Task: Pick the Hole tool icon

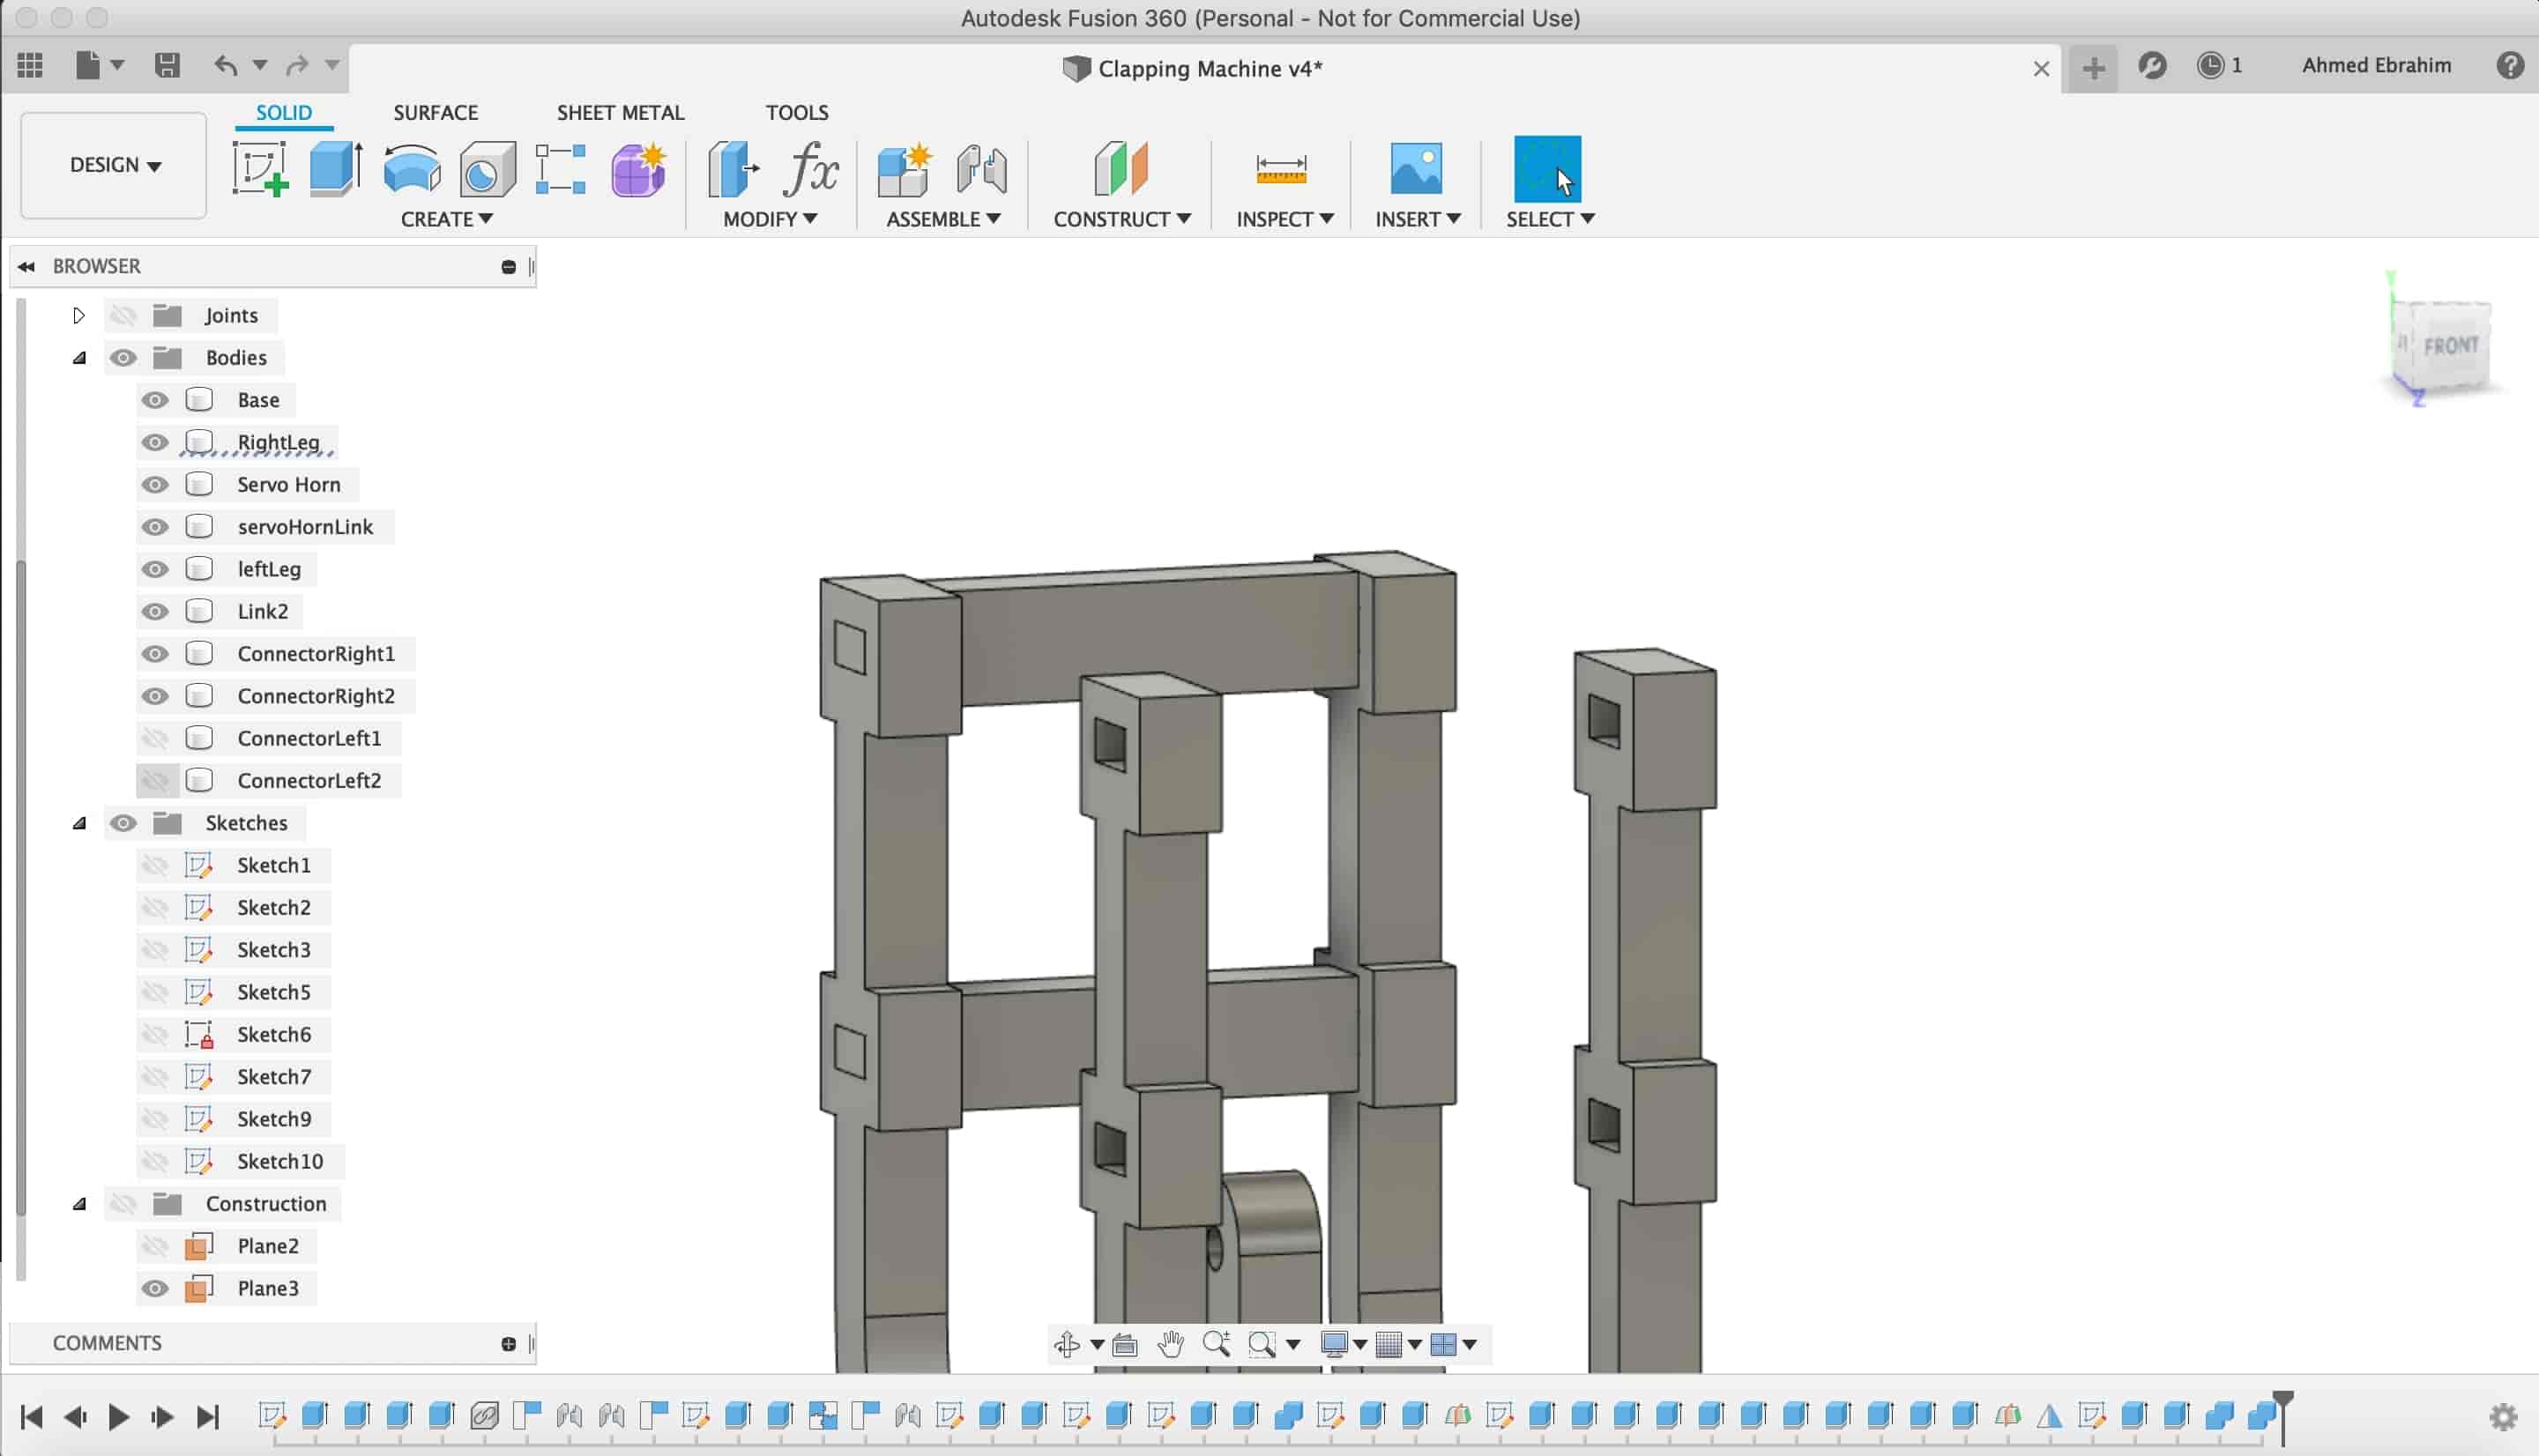Action: (487, 168)
